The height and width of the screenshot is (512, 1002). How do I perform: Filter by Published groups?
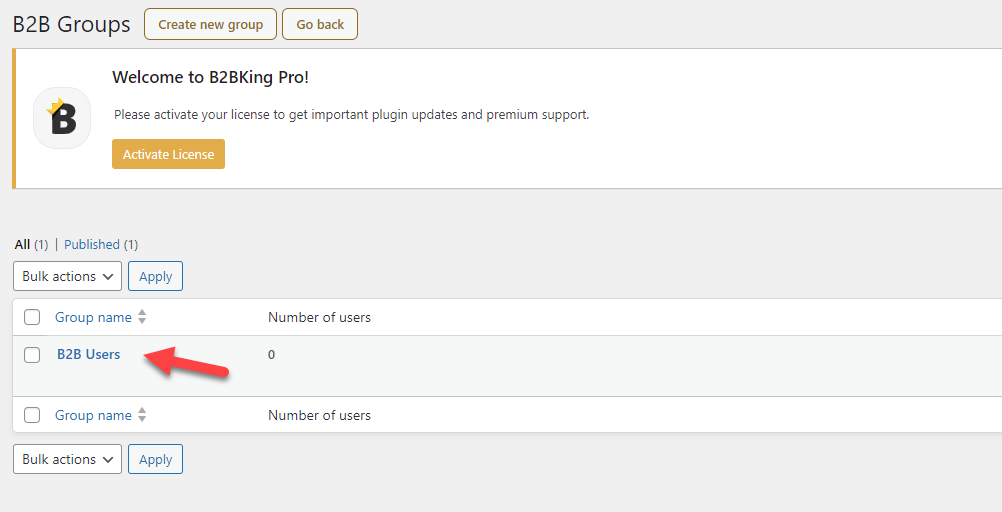[x=92, y=244]
